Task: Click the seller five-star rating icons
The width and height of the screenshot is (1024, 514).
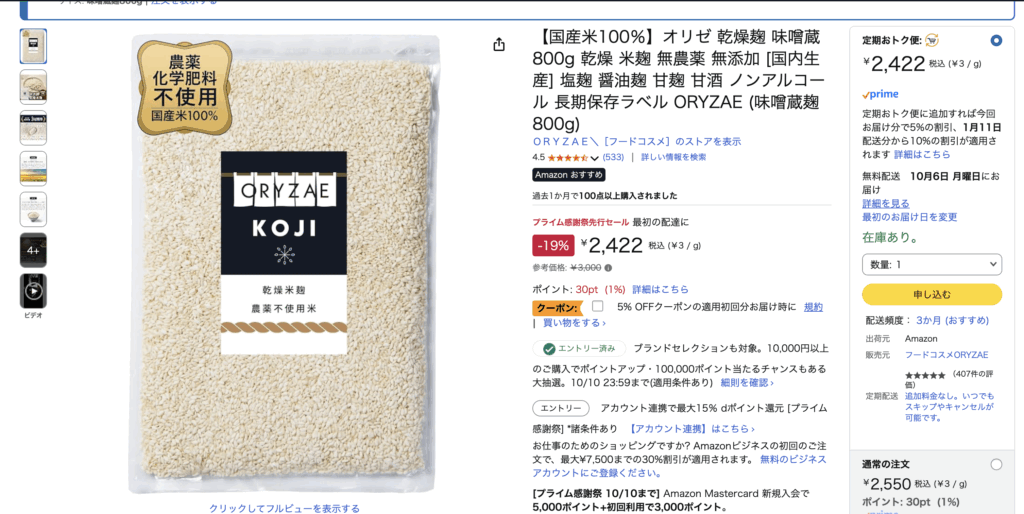Action: click(x=925, y=376)
